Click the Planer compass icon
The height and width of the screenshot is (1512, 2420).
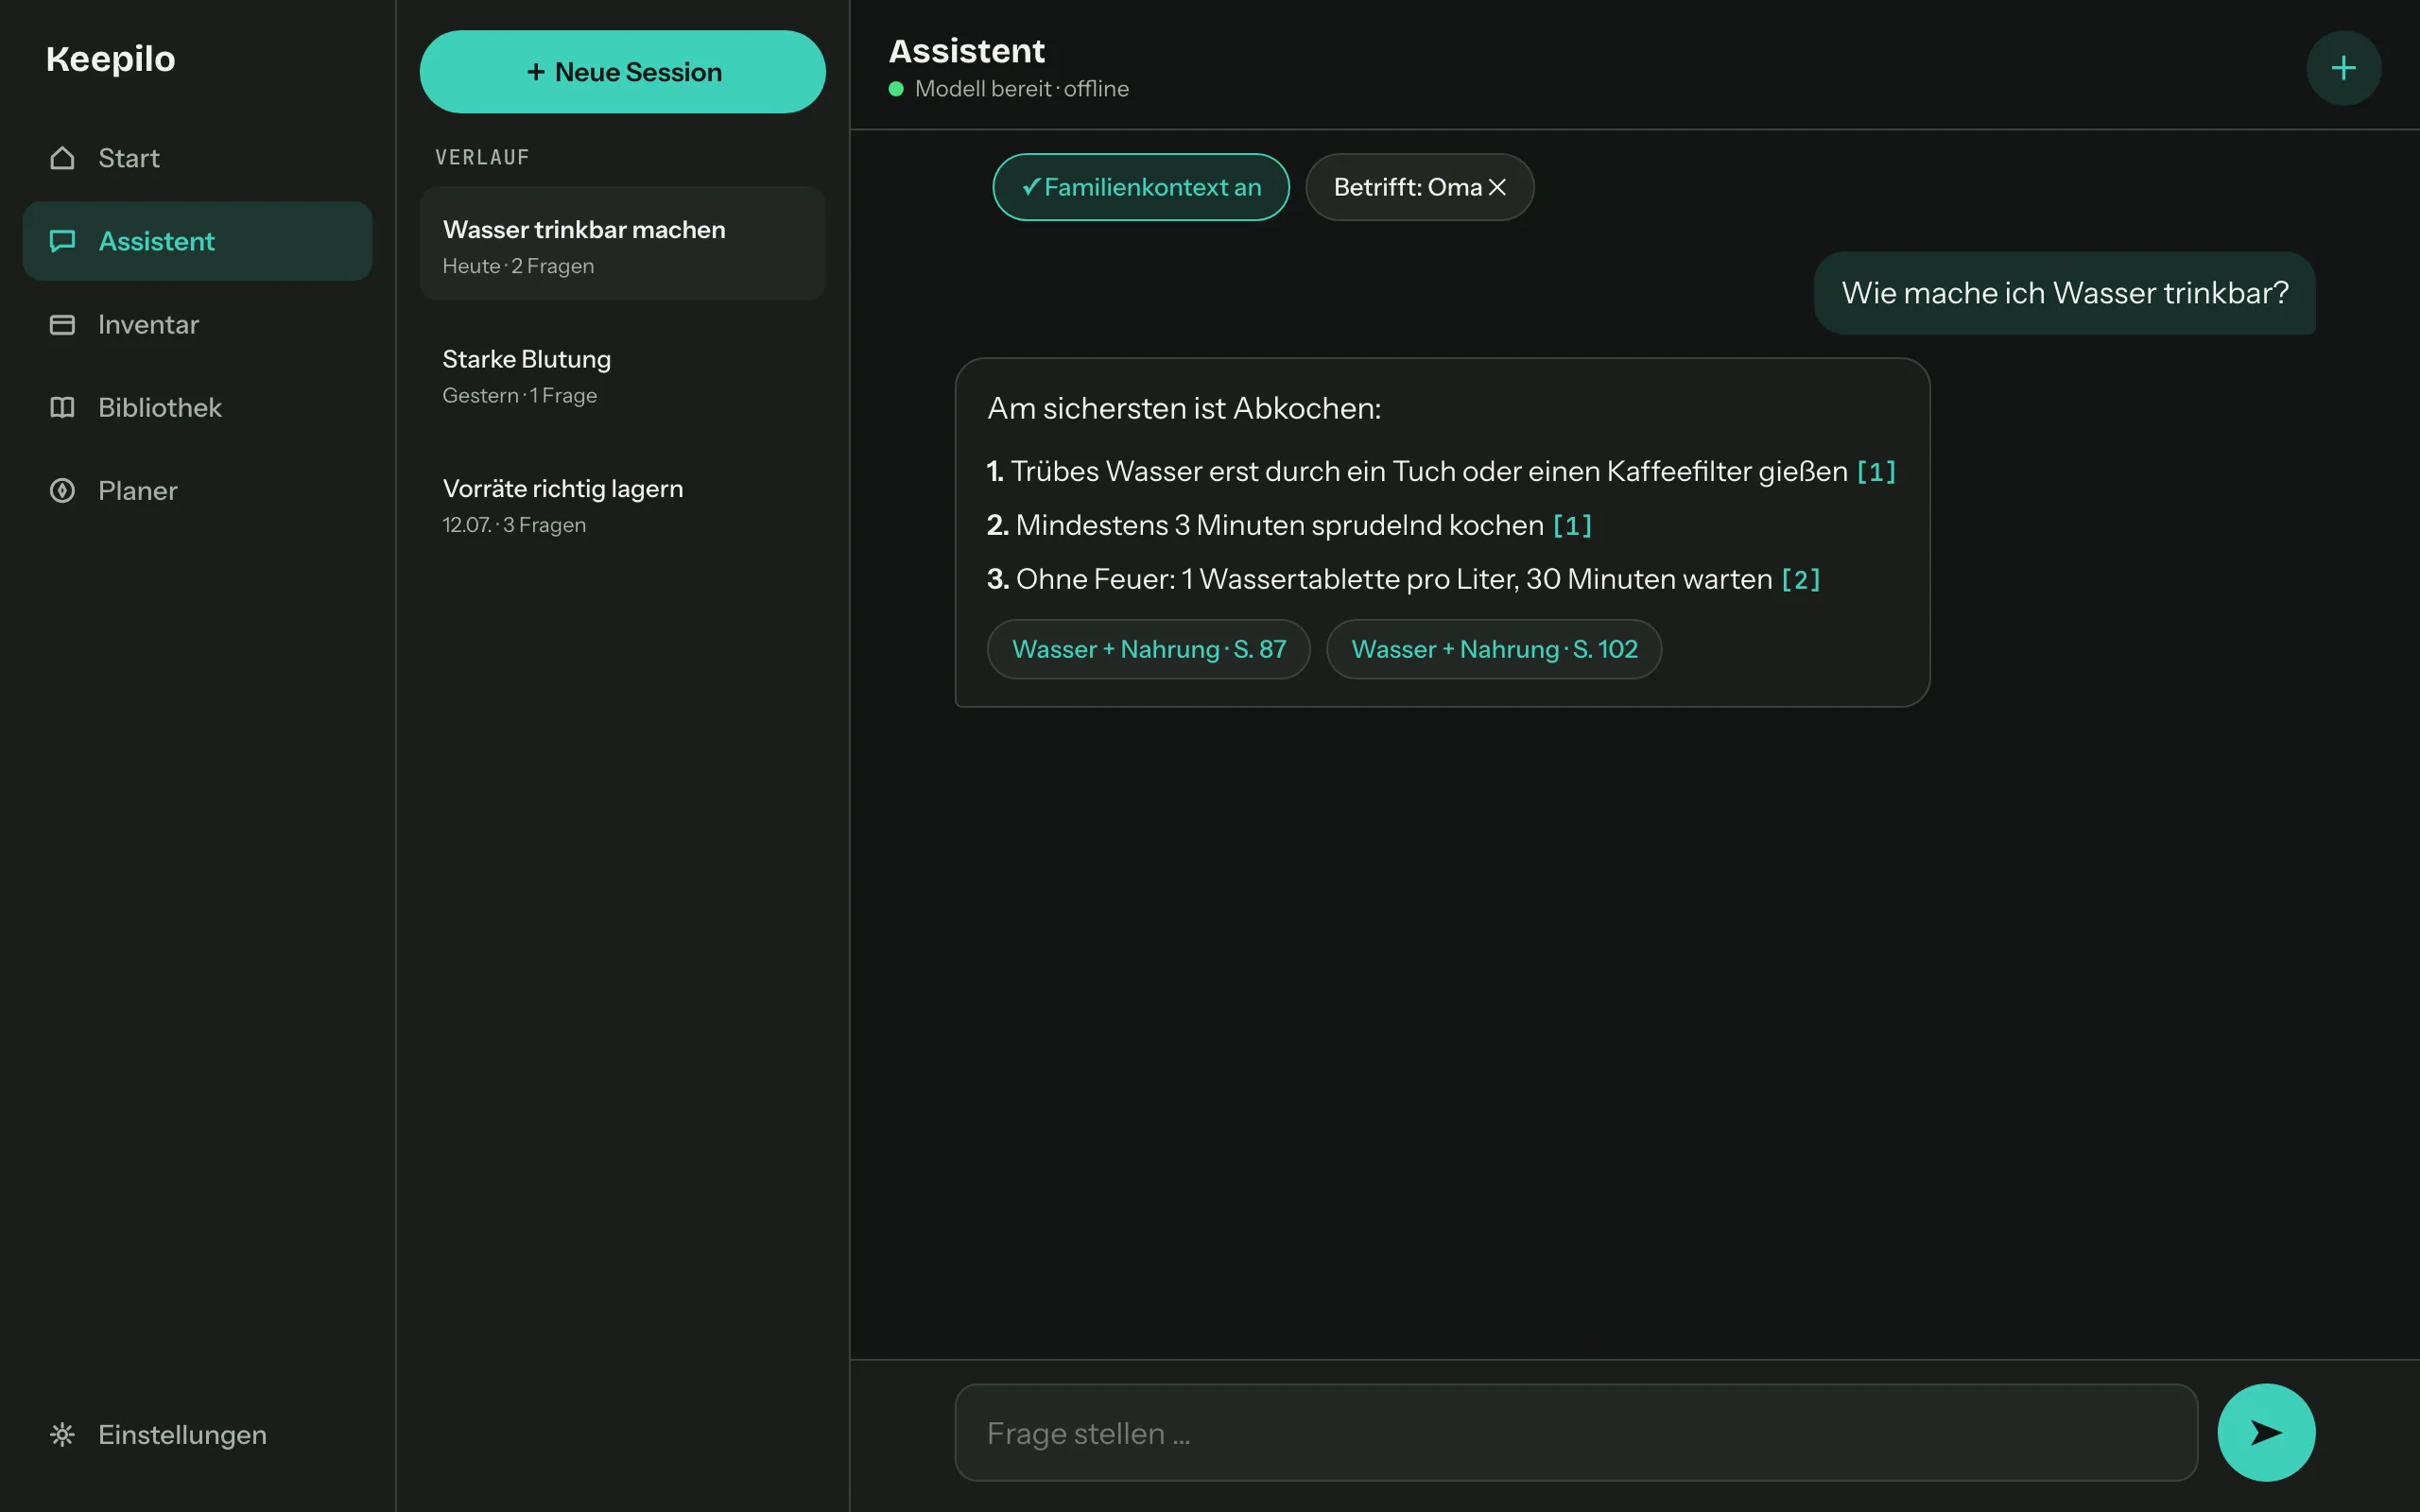(x=62, y=490)
